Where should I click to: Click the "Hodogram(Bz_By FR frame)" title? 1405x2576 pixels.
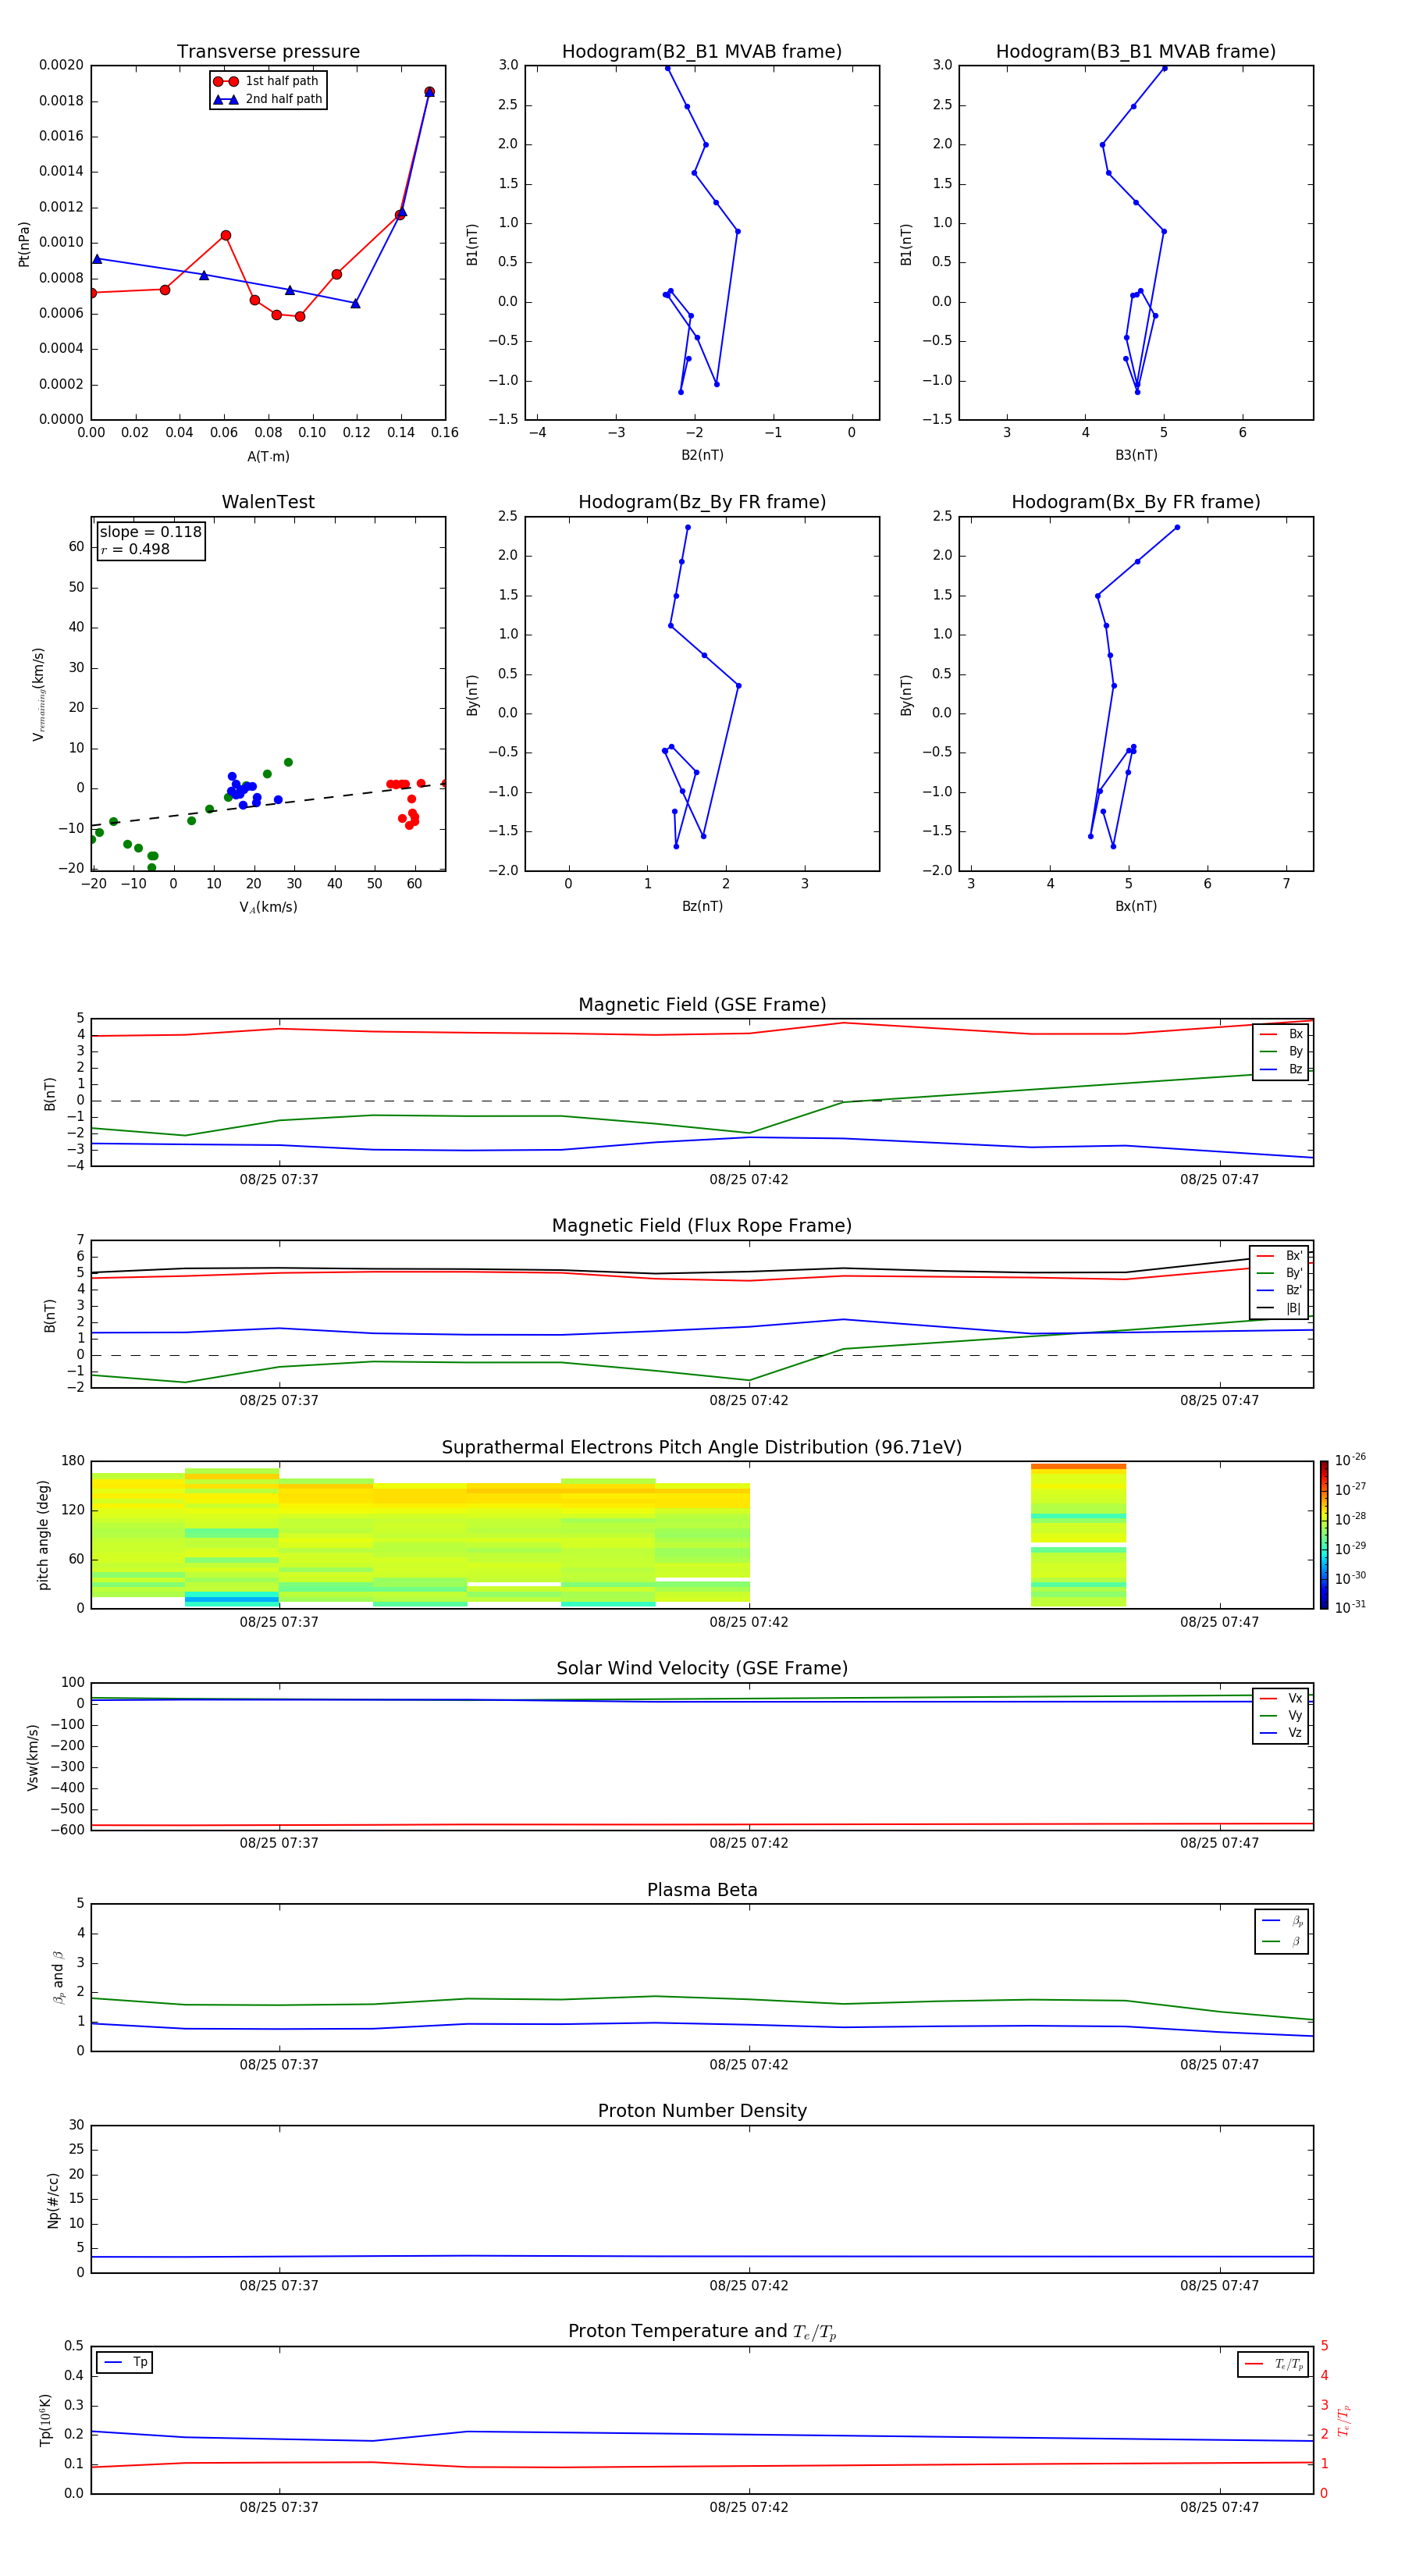(702, 502)
